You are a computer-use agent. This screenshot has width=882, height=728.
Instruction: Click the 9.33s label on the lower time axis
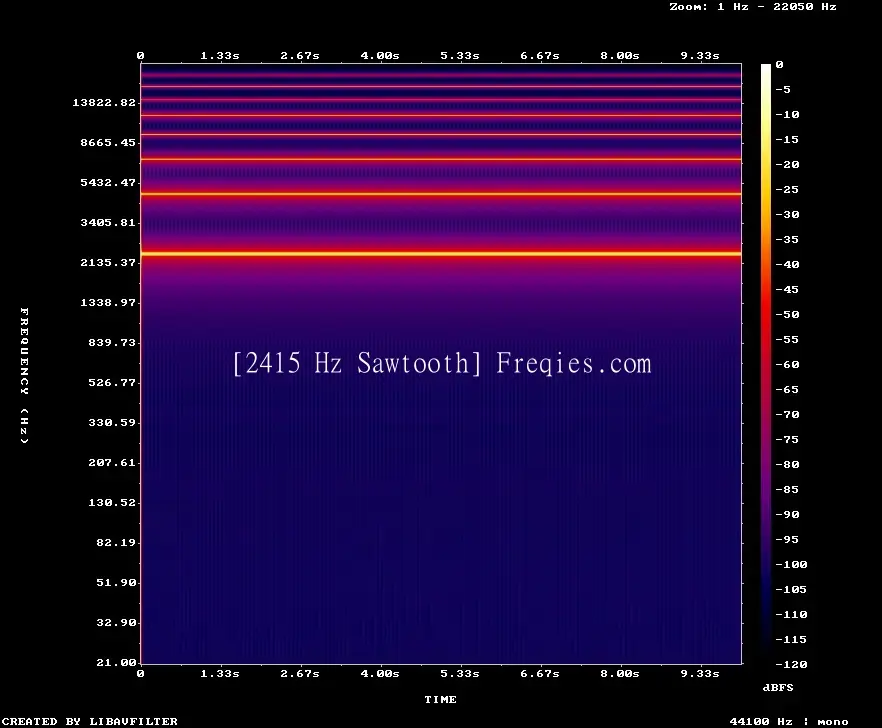[700, 673]
